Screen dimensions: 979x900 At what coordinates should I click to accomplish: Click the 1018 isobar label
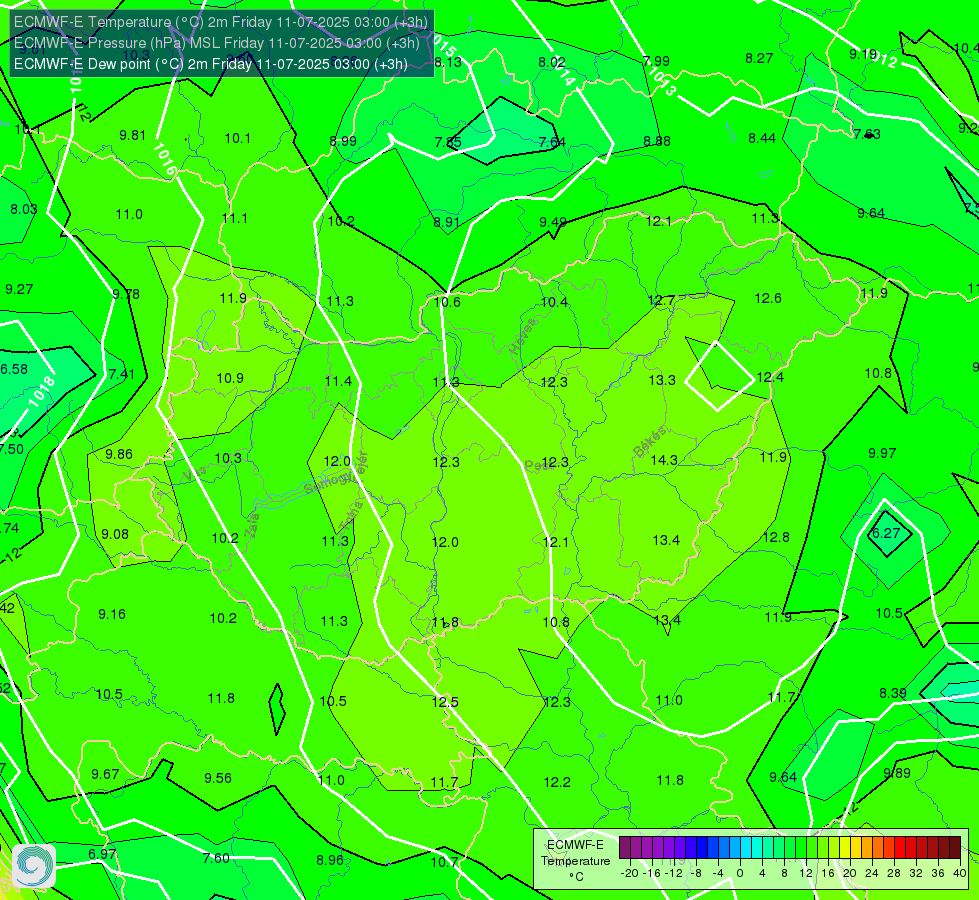(42, 392)
